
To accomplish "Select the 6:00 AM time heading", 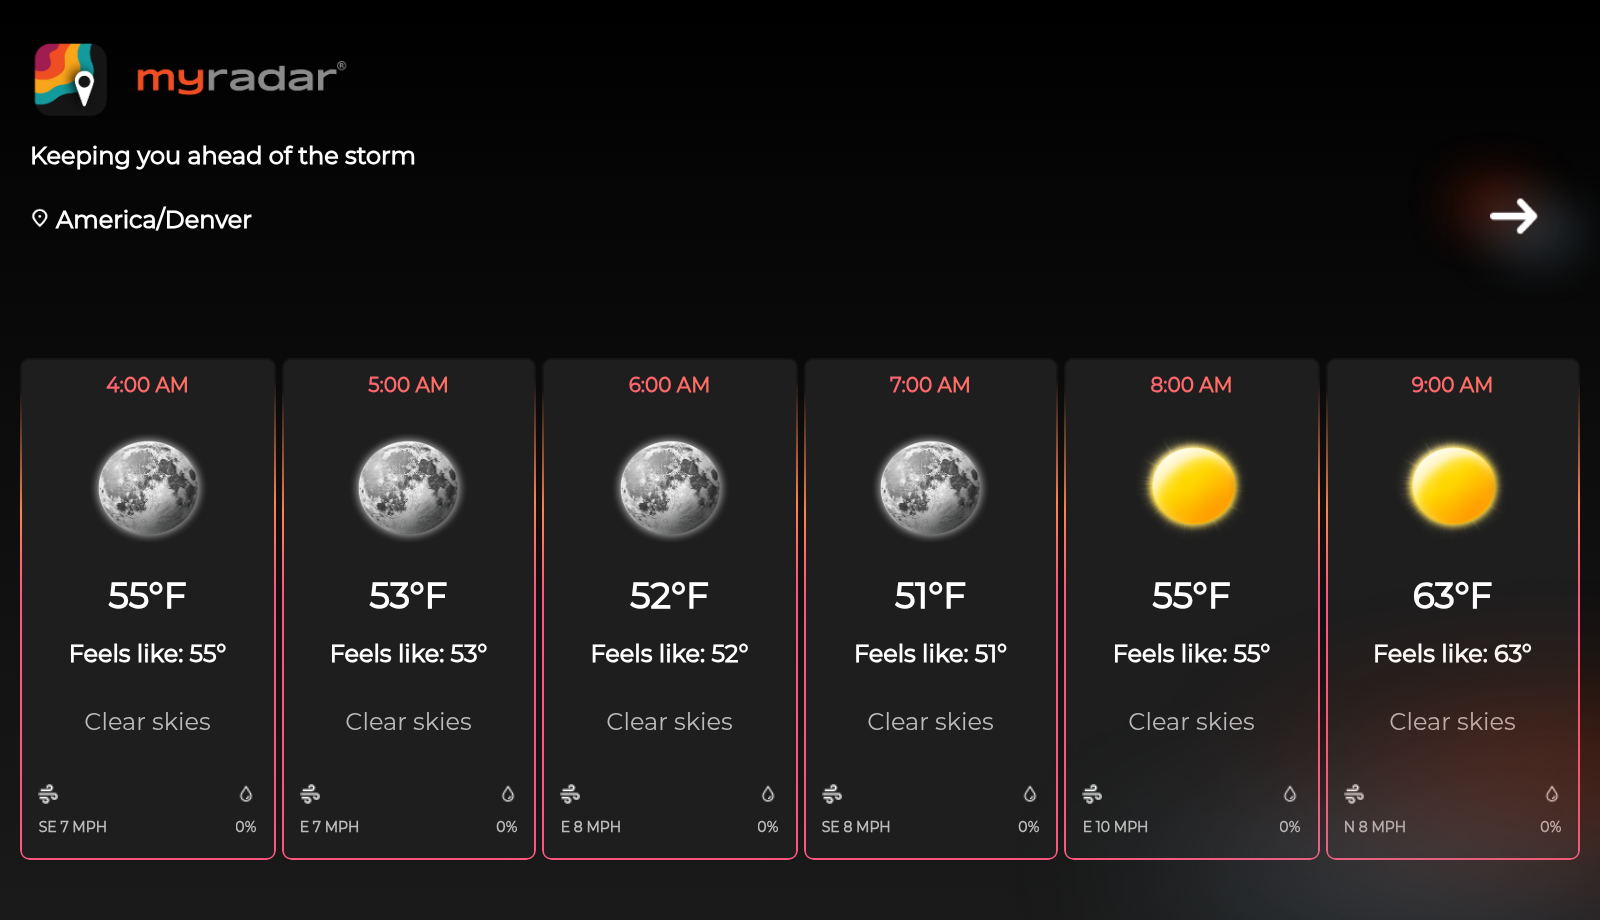I will 669,385.
